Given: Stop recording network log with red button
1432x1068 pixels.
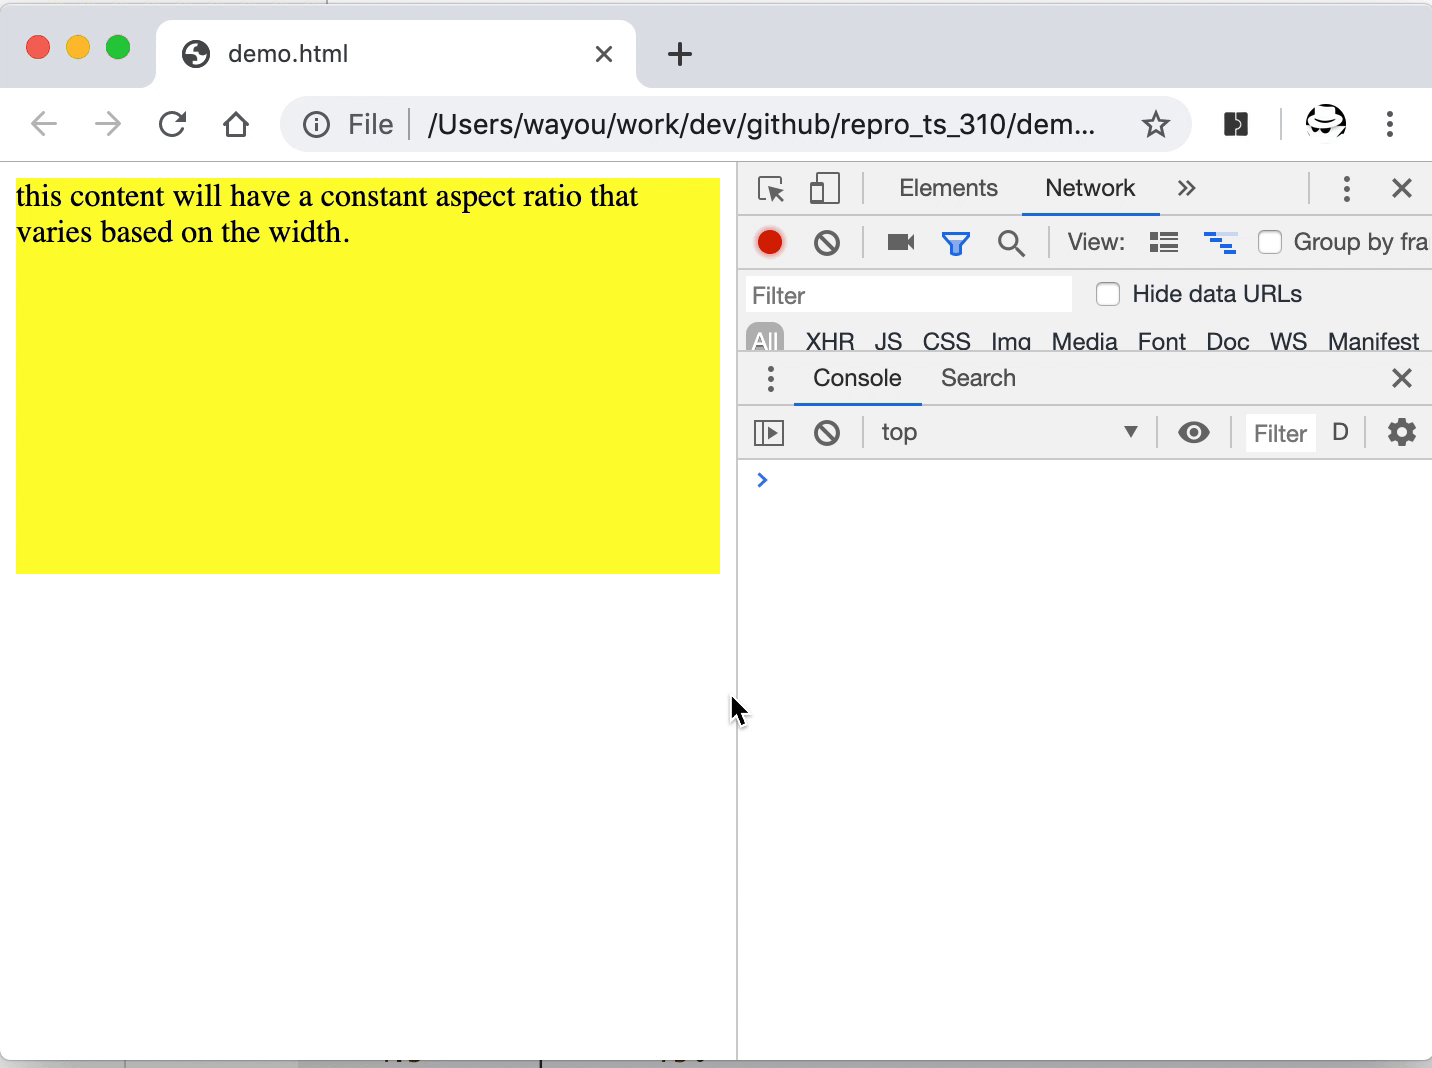Looking at the screenshot, I should (770, 243).
